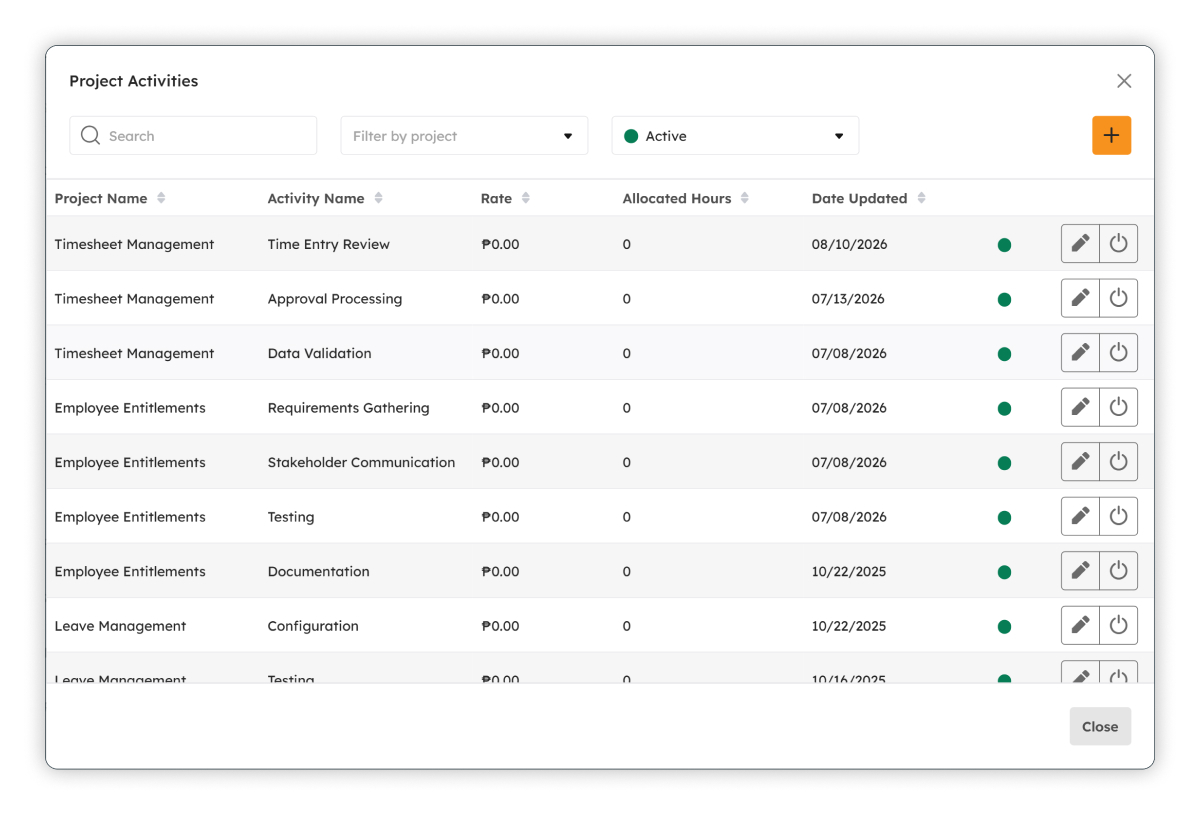Sort by Date Updated column
The image size is (1200, 815).
(x=921, y=198)
